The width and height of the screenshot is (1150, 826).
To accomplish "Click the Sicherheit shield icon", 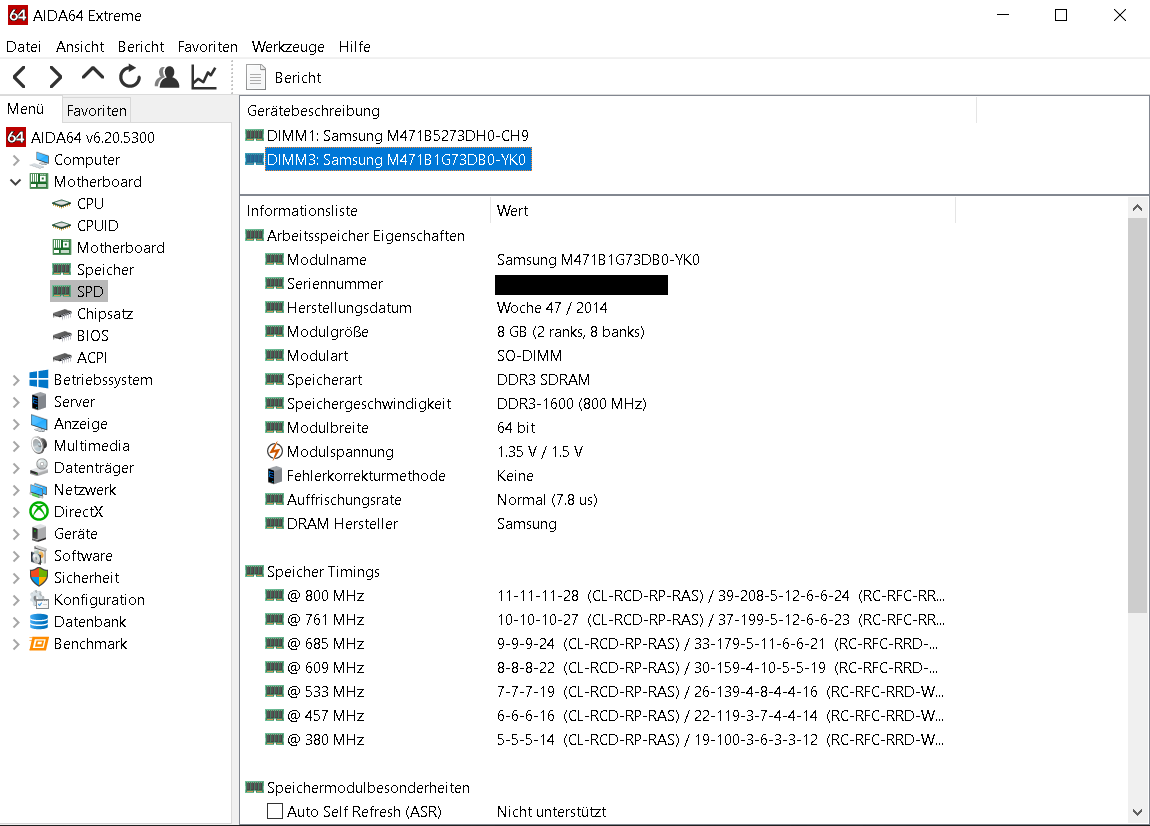I will tap(39, 577).
